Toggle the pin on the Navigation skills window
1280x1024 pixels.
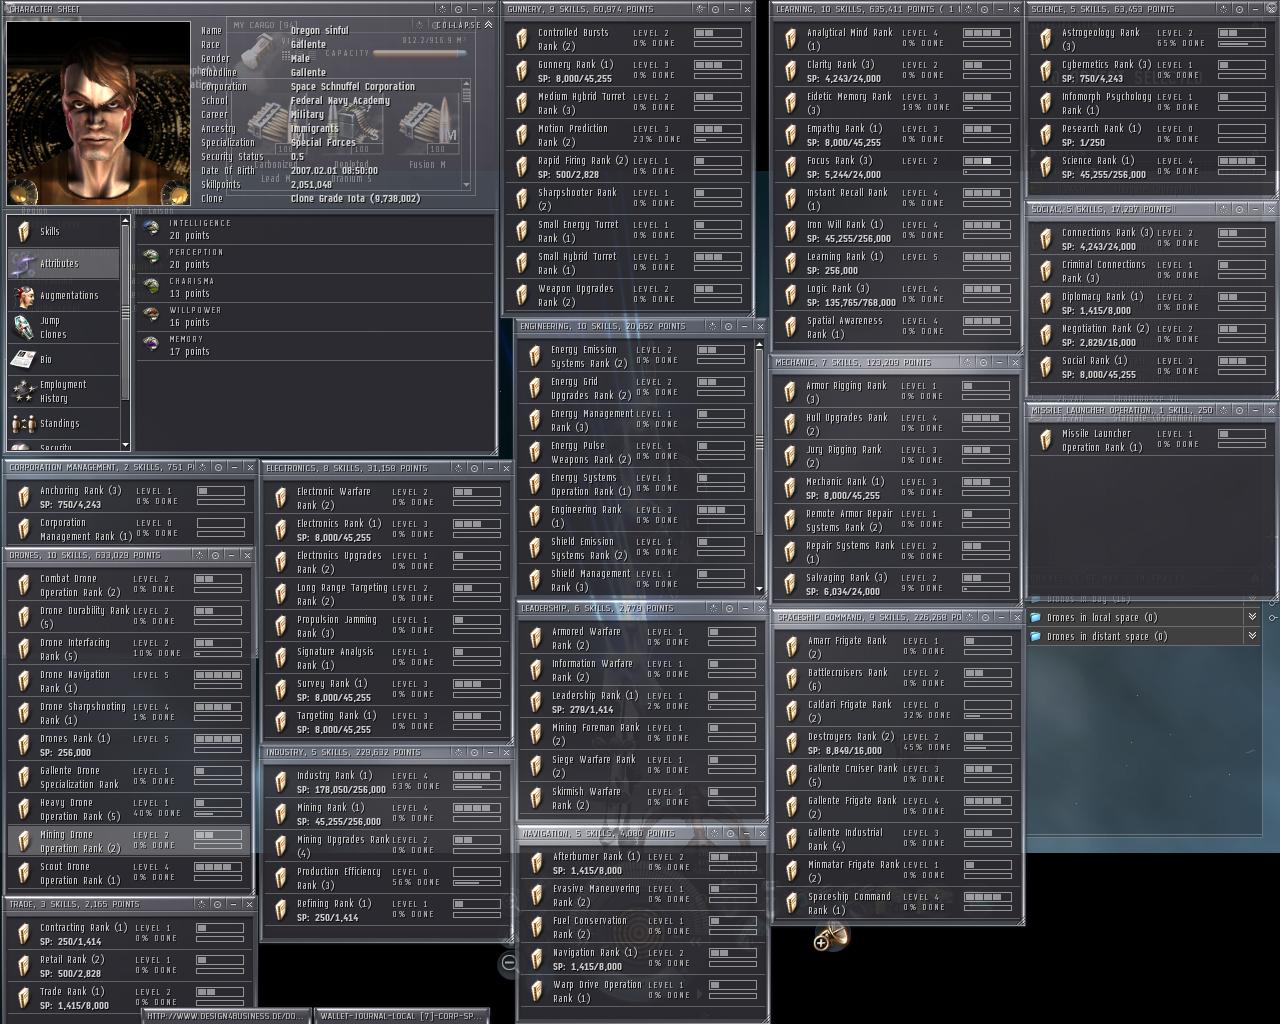[728, 833]
